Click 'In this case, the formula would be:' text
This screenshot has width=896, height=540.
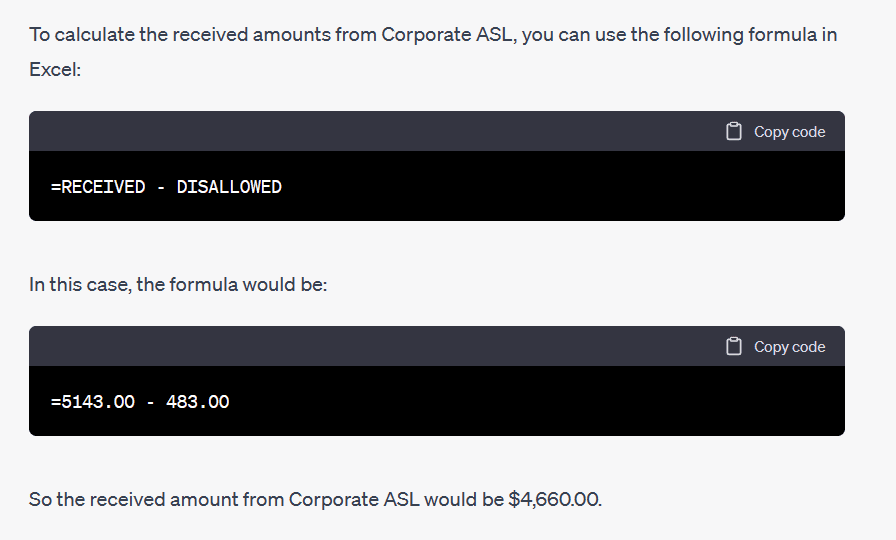point(178,285)
